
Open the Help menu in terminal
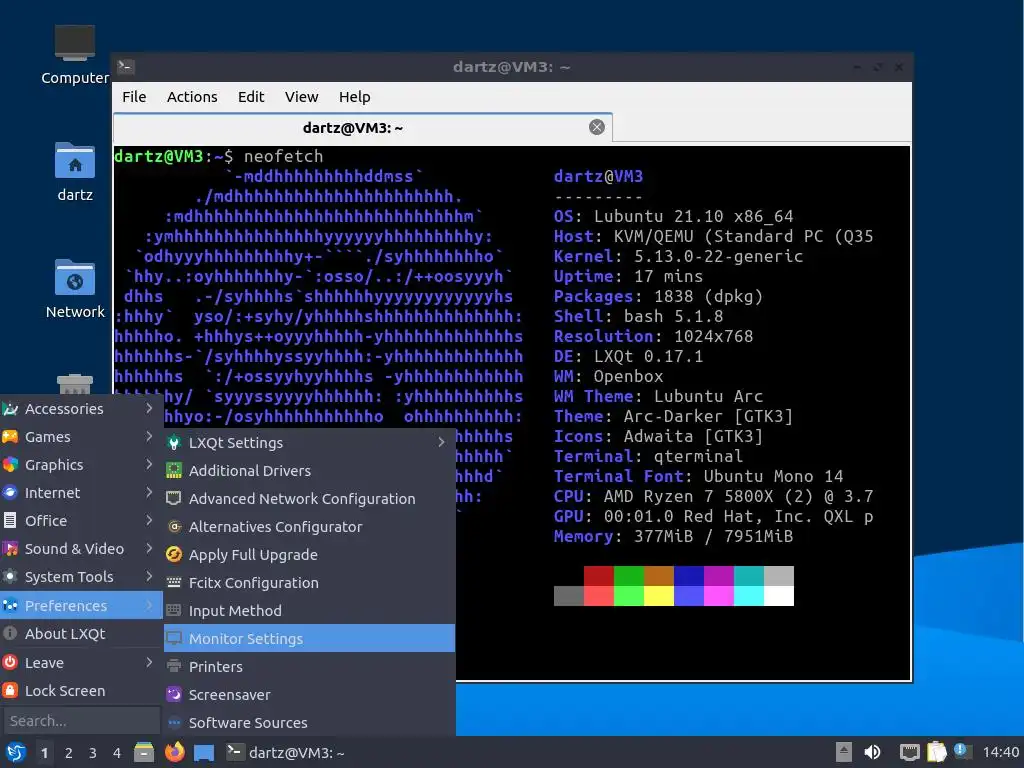355,97
